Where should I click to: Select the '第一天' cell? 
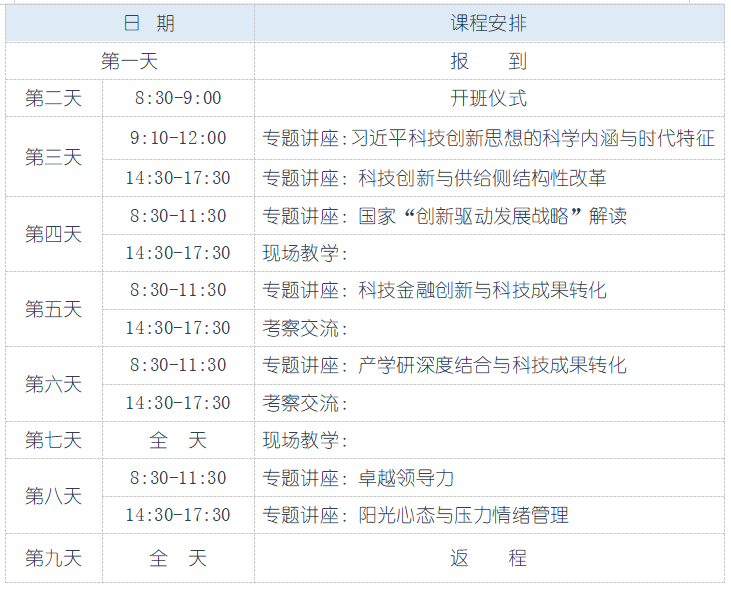(130, 61)
